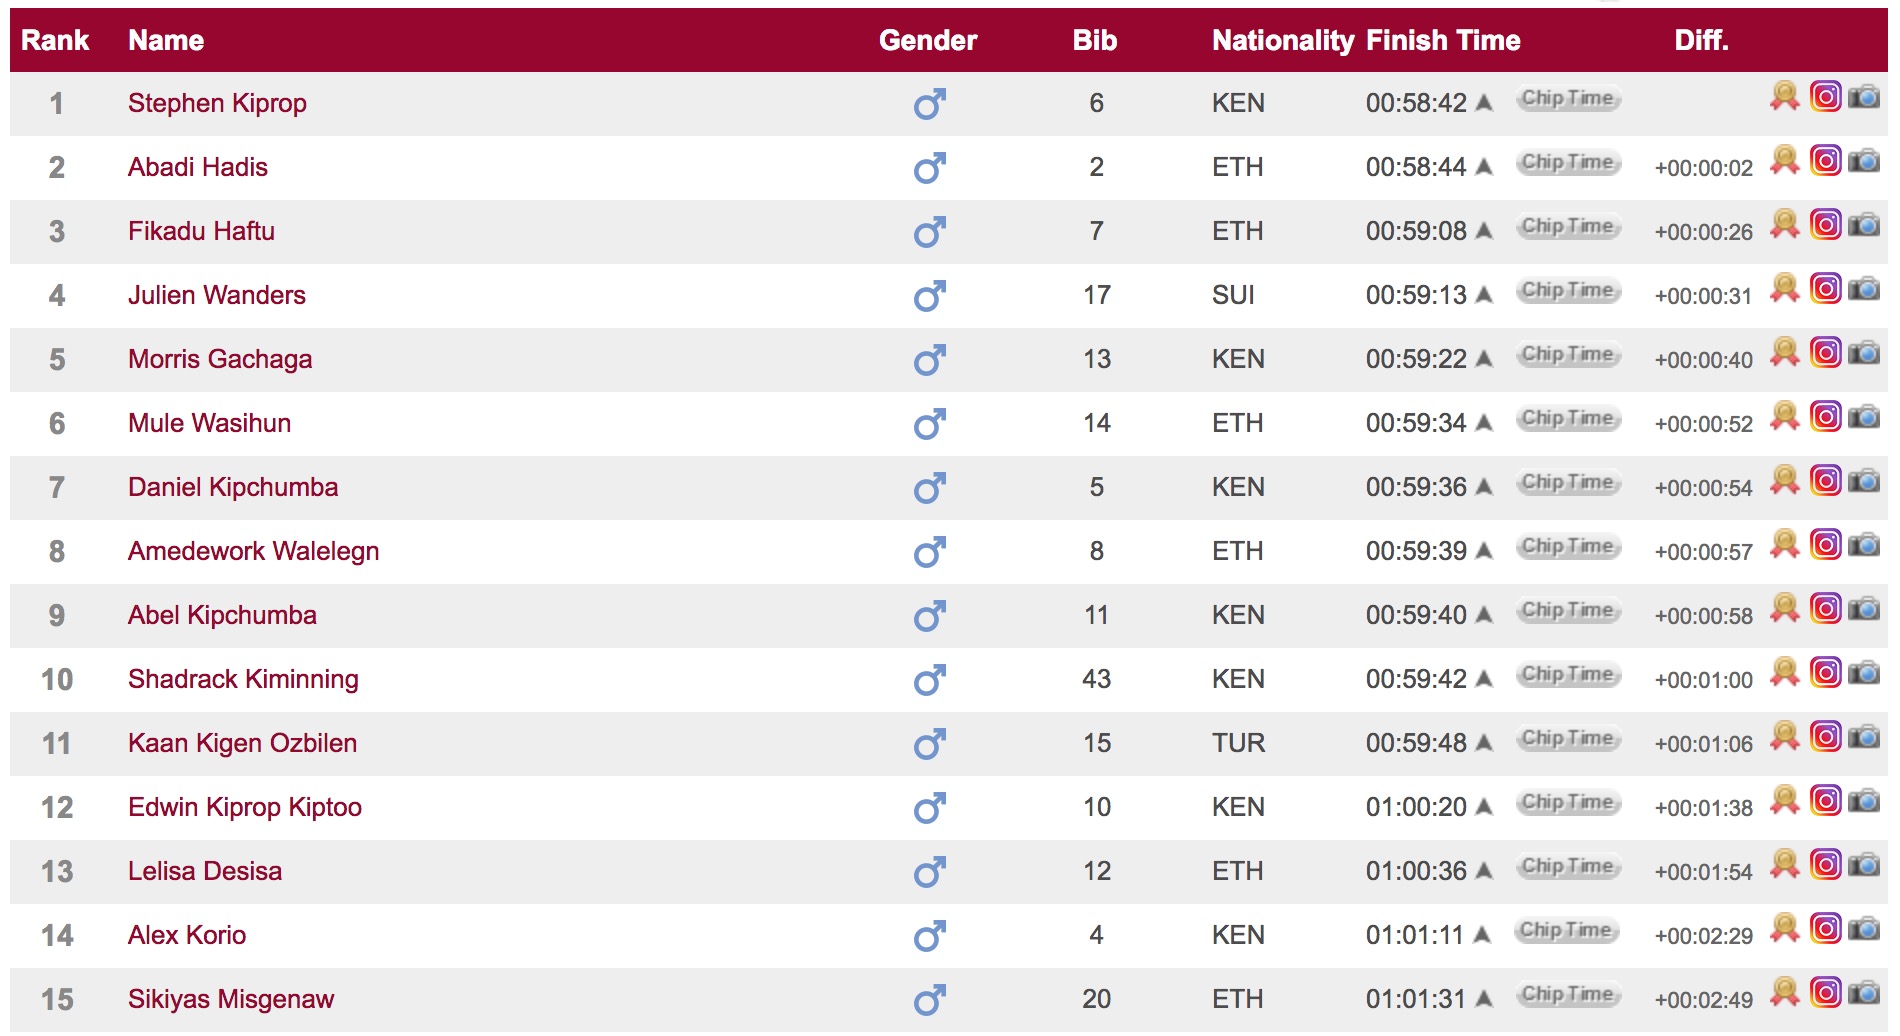Toggle Chip Time badge for Lelisa Desisa
The height and width of the screenshot is (1036, 1900).
pos(1567,867)
